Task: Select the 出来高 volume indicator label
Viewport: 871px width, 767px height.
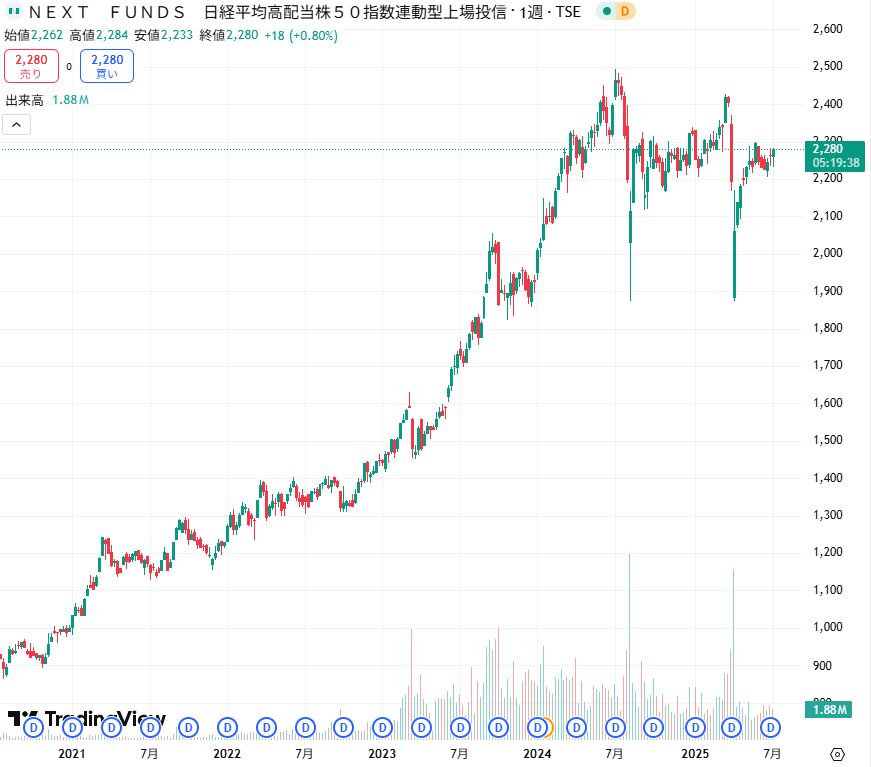Action: (x=24, y=100)
